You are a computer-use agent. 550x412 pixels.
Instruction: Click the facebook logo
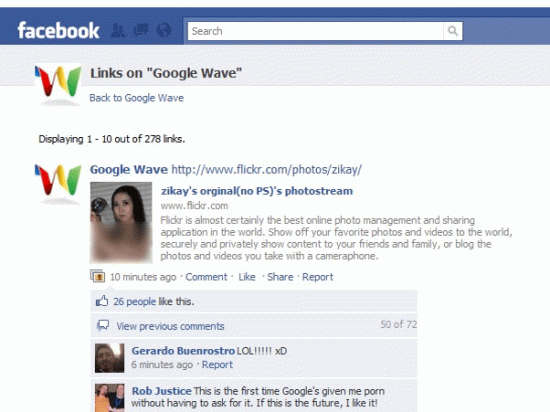[58, 31]
